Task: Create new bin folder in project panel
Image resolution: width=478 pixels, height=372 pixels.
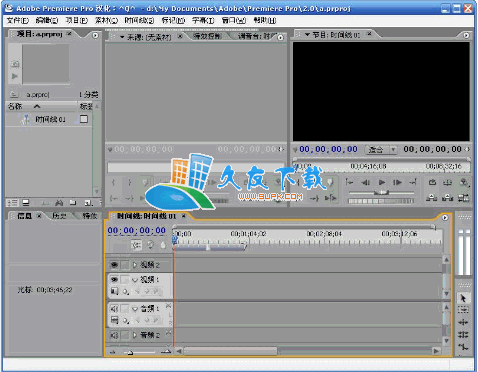Action: click(73, 202)
